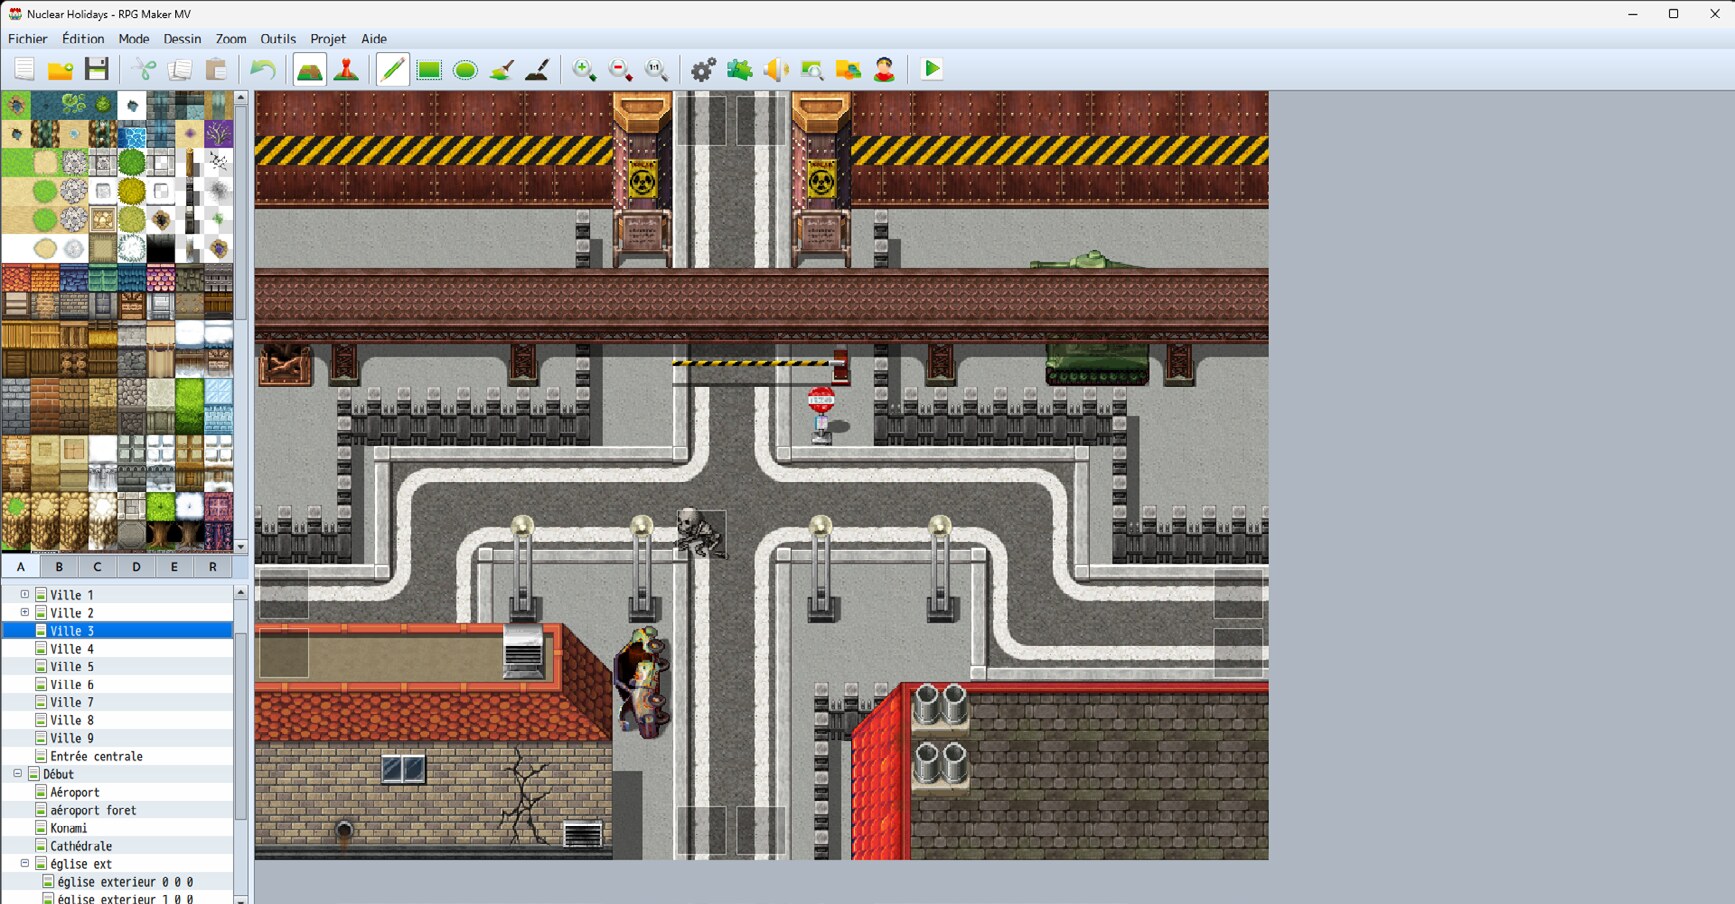Viewport: 1735px width, 904px height.
Task: Collapse the Début map group
Action: tap(17, 774)
